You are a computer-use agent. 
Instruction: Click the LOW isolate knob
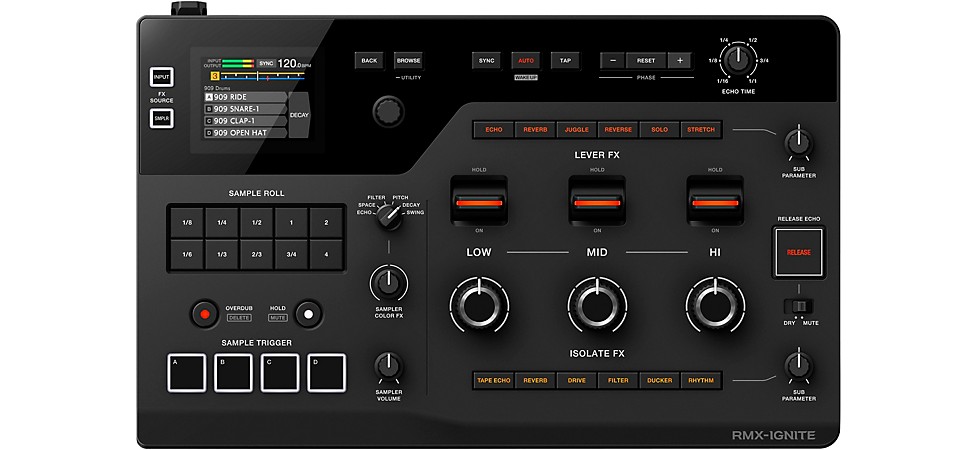[479, 305]
